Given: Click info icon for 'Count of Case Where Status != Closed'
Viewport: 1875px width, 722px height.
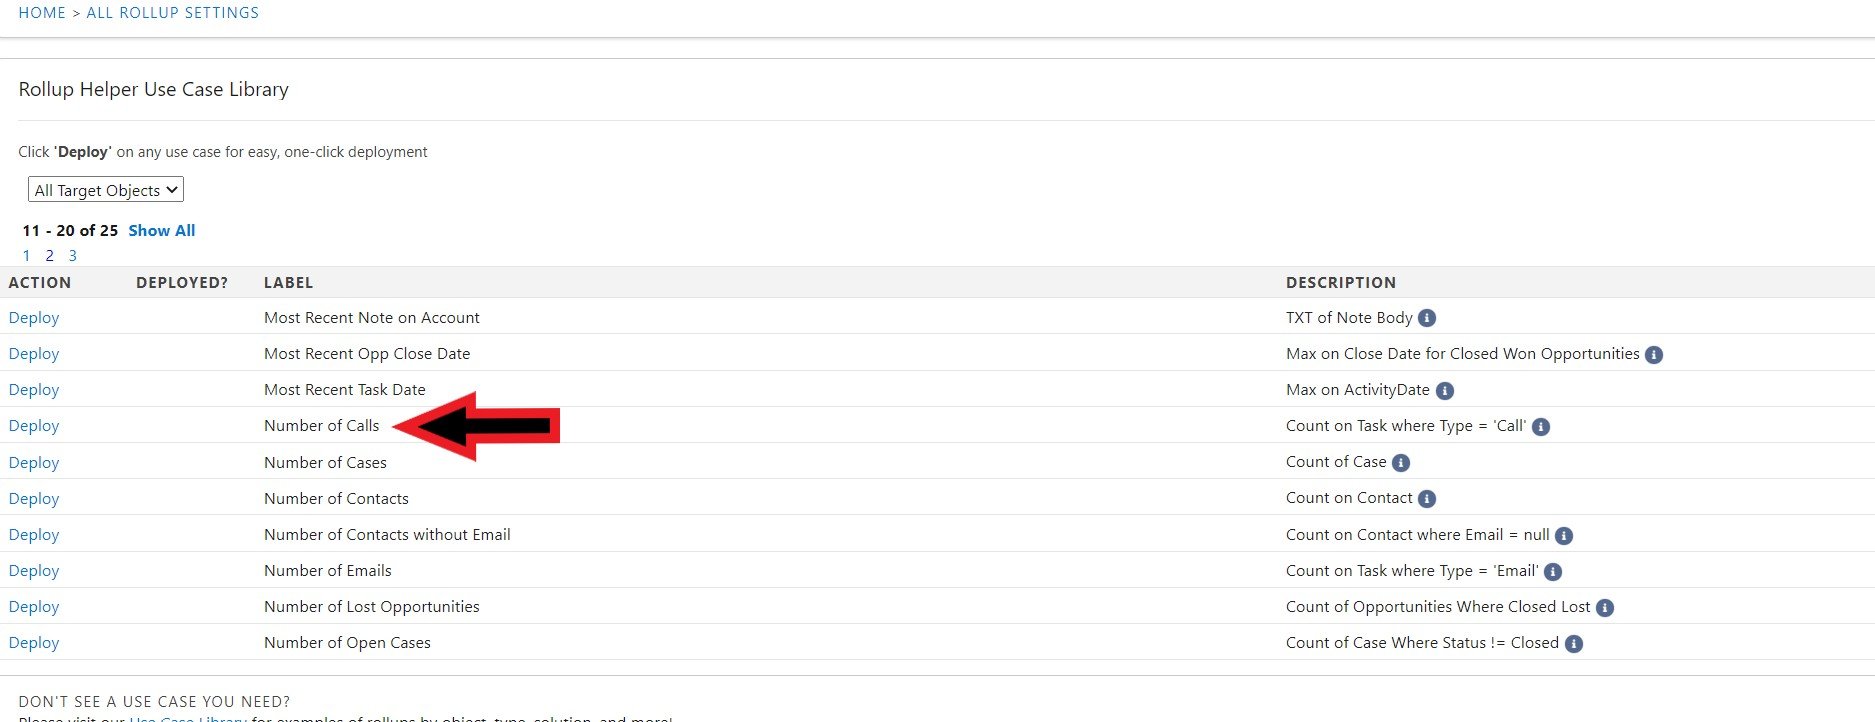Looking at the screenshot, I should click(1573, 643).
